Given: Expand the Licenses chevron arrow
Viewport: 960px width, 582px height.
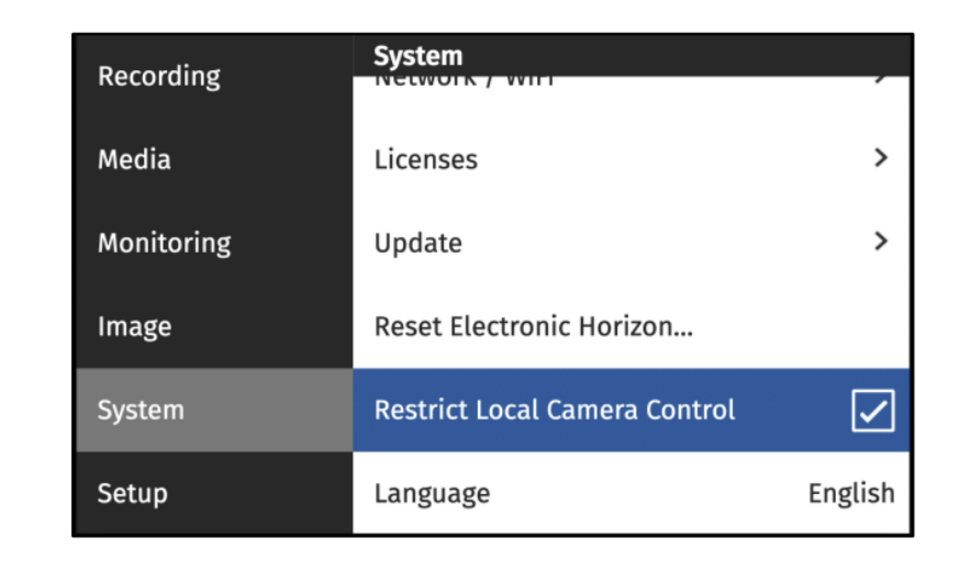Looking at the screenshot, I should coord(880,158).
